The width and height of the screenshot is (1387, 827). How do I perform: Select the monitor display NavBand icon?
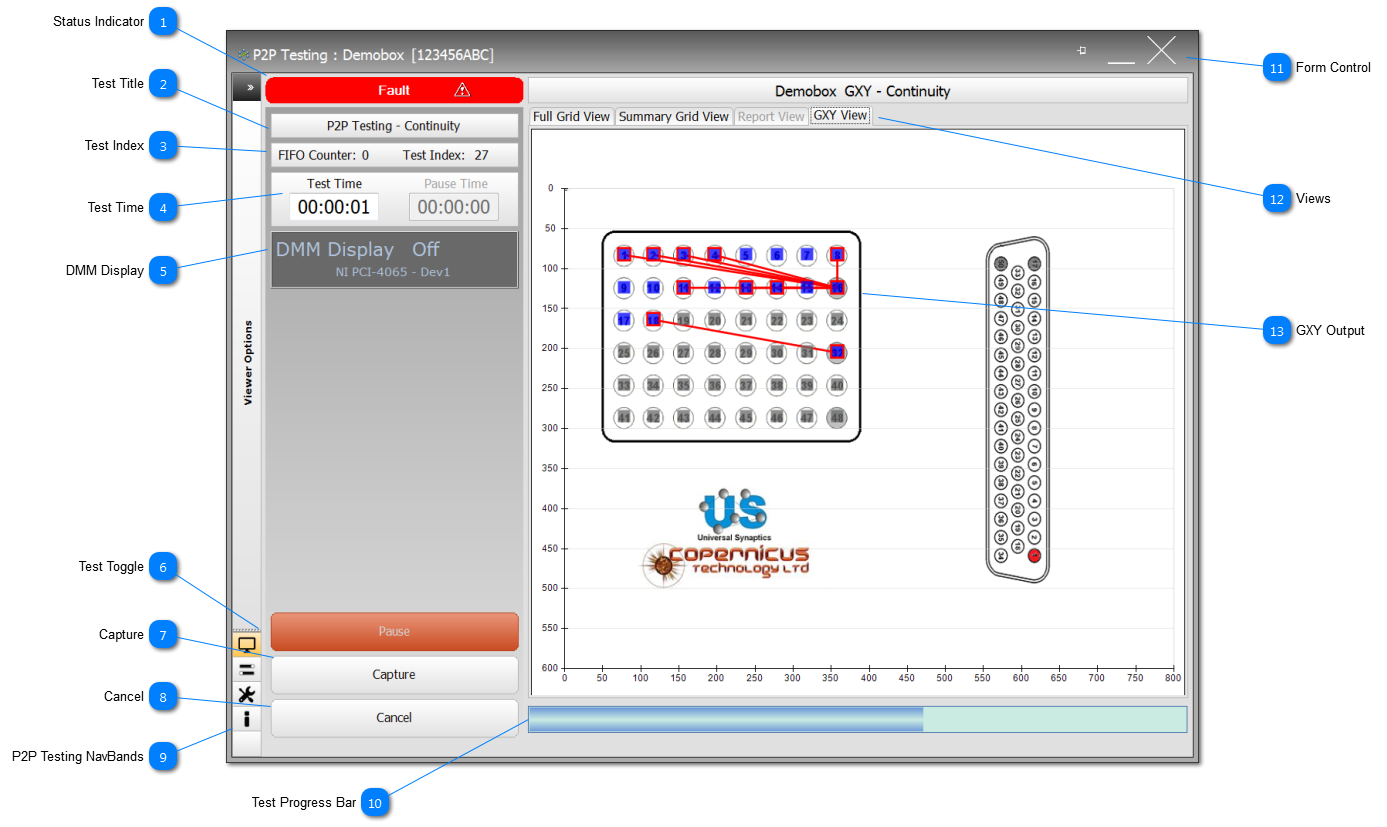[246, 645]
